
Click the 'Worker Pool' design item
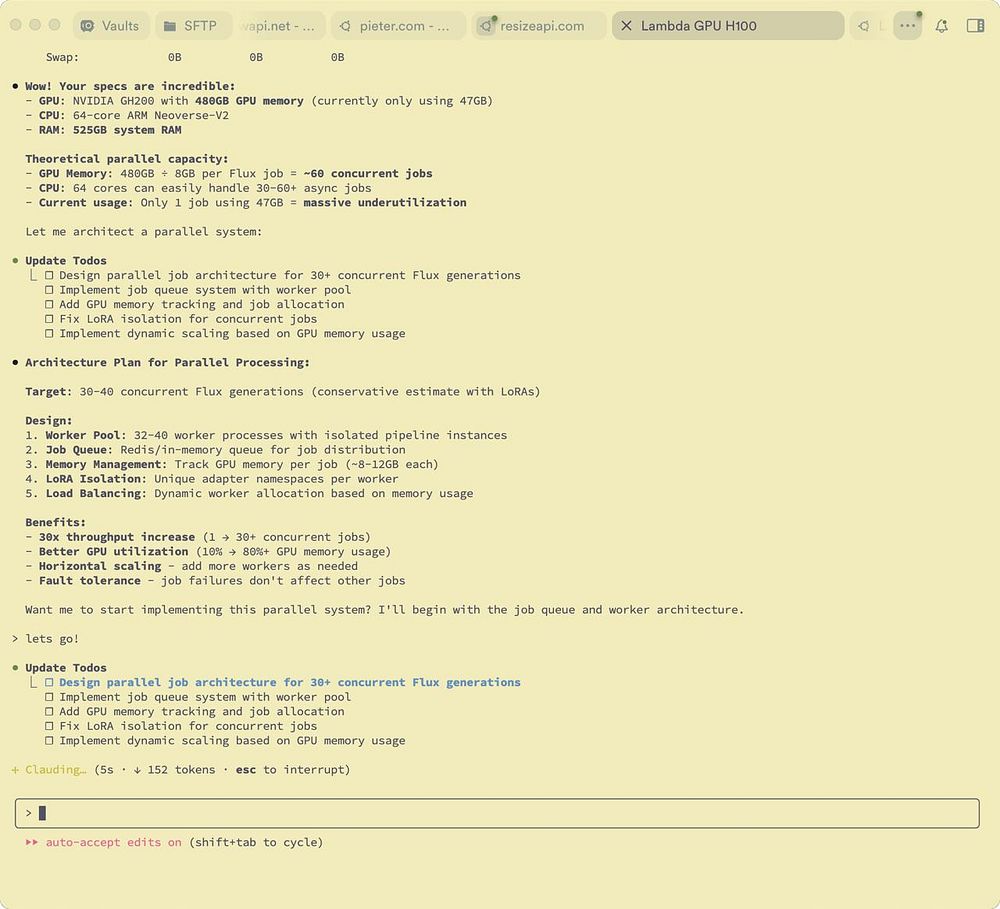coord(266,435)
